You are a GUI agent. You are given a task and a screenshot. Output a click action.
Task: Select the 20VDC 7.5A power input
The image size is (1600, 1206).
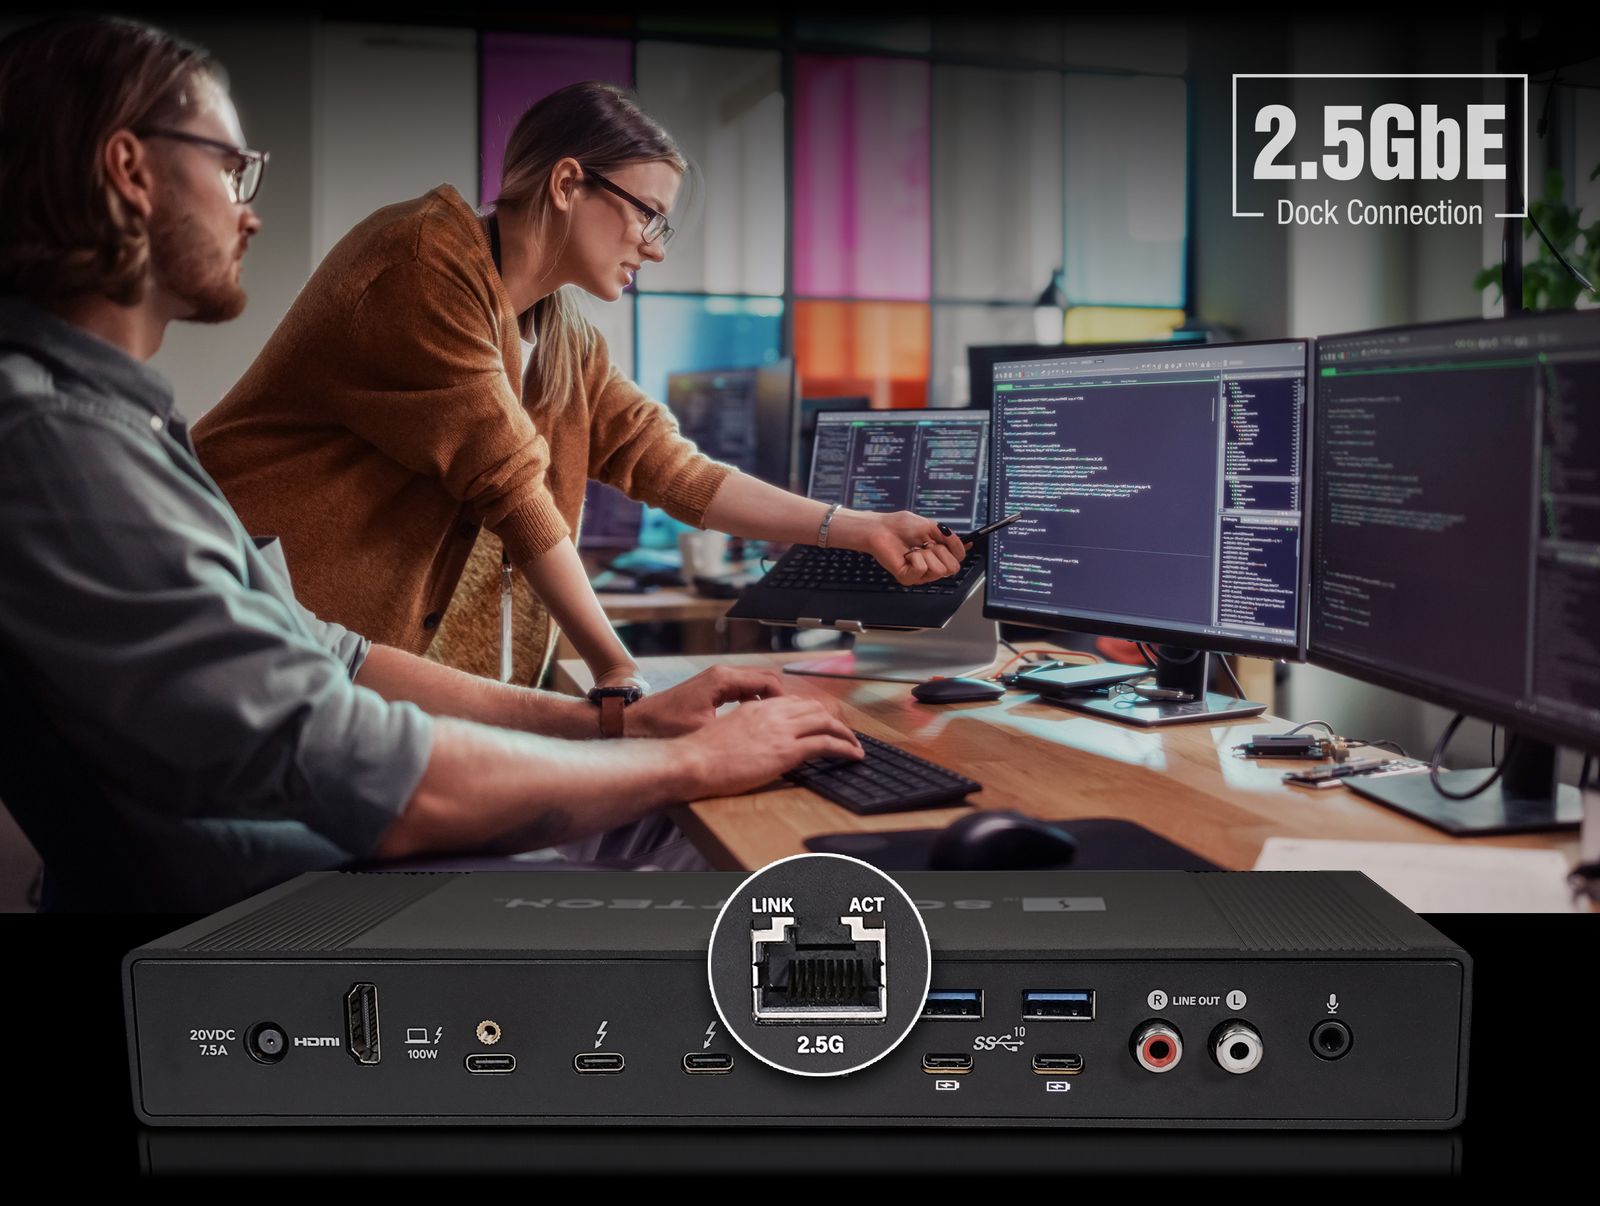pyautogui.click(x=269, y=1041)
